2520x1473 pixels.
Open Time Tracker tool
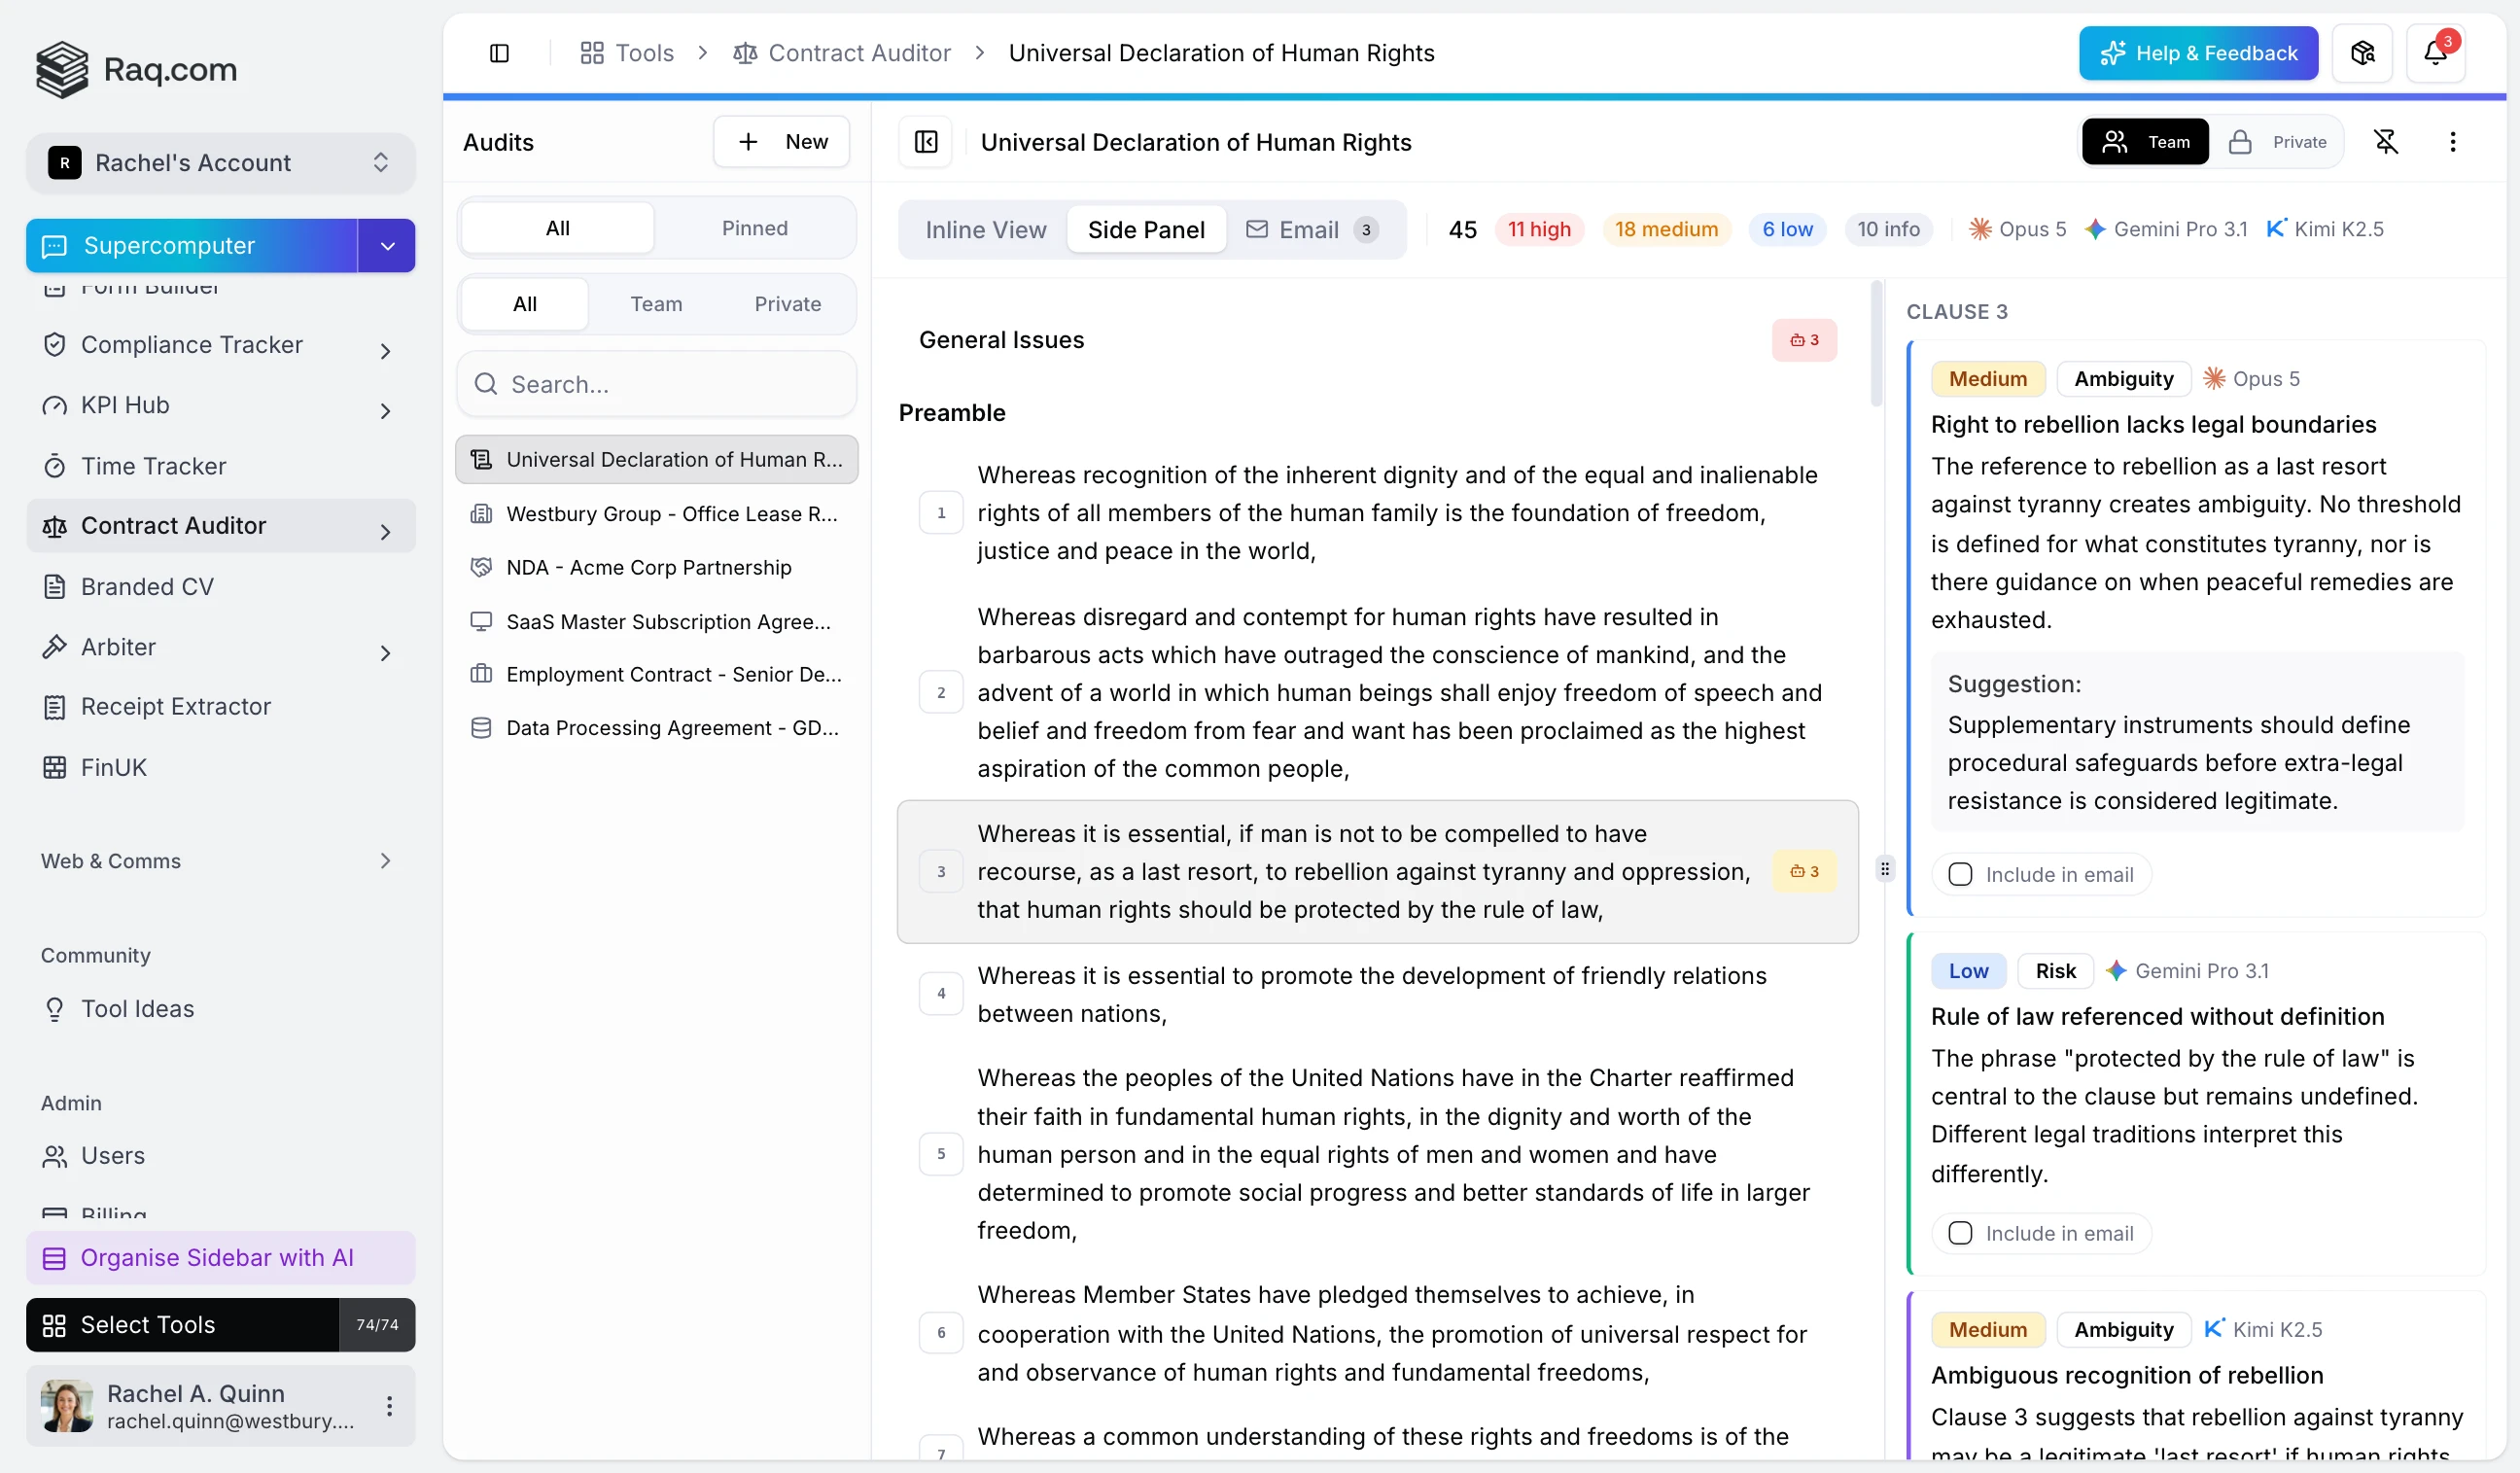(153, 466)
